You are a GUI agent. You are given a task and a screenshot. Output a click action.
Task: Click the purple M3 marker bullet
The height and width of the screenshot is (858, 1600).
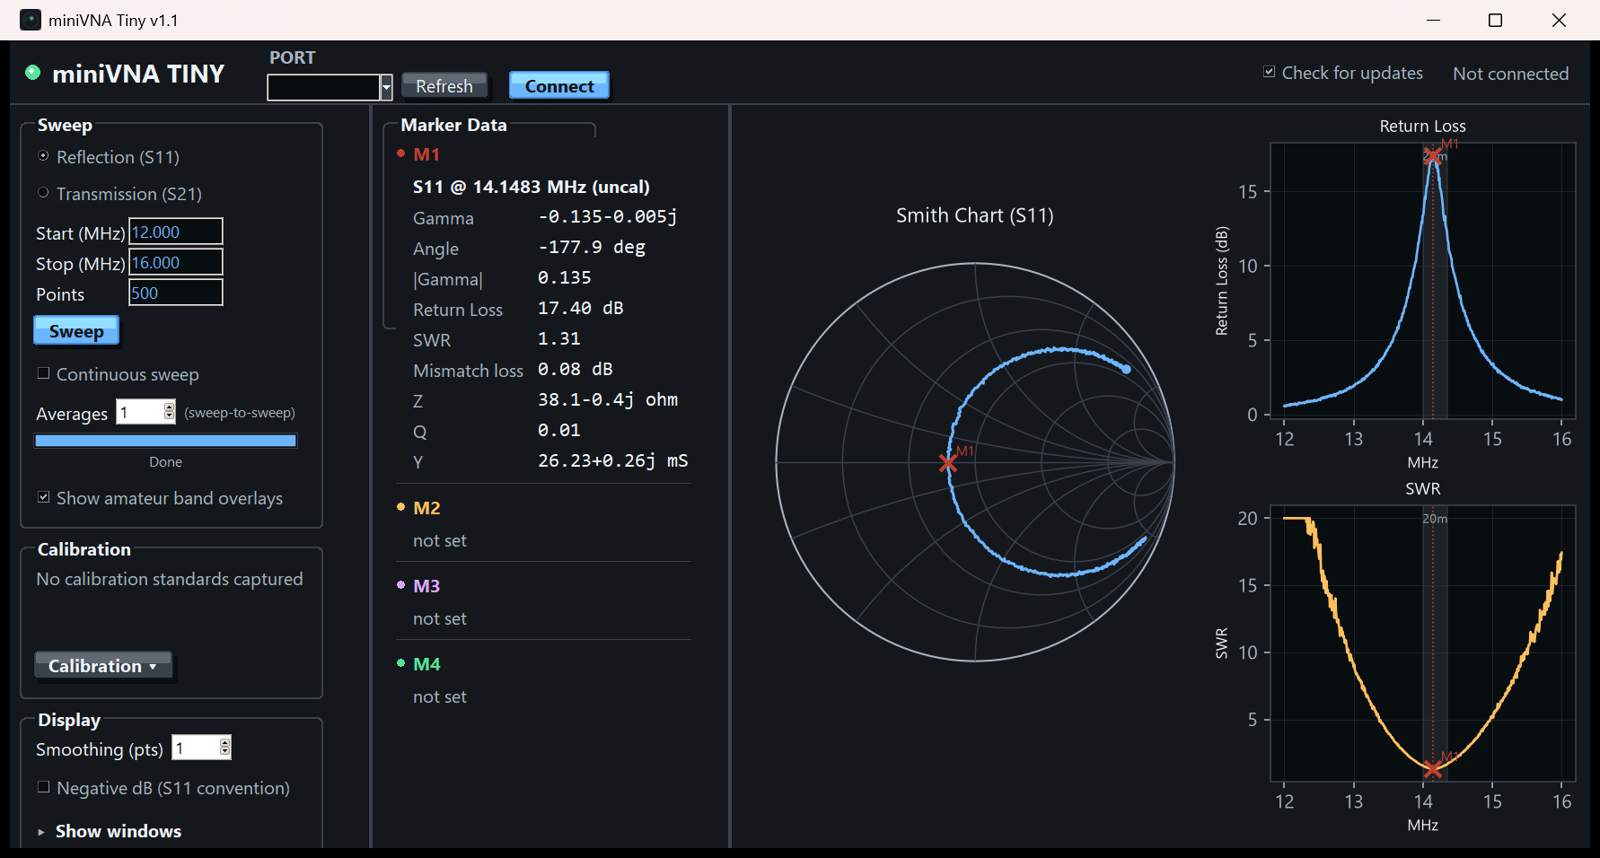[x=401, y=585]
